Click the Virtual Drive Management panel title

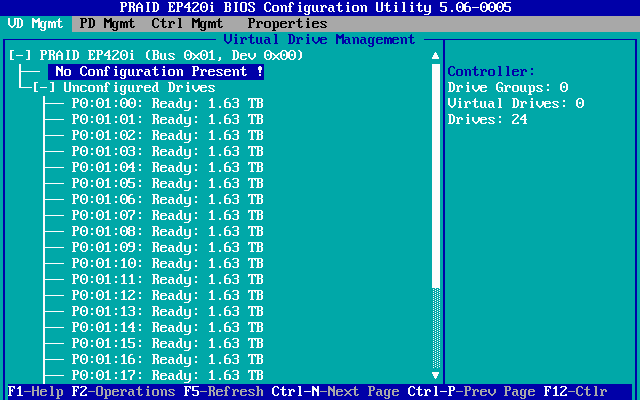[320, 40]
